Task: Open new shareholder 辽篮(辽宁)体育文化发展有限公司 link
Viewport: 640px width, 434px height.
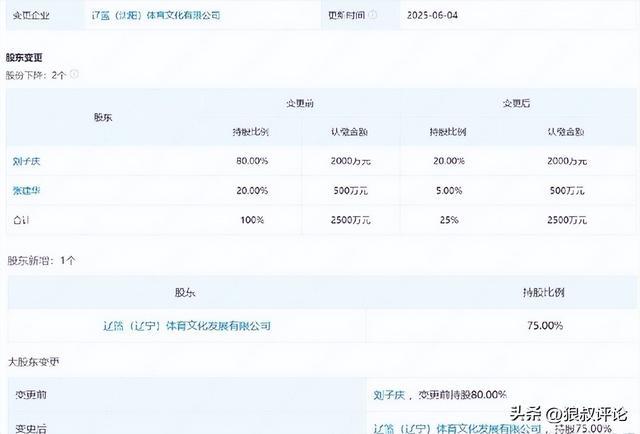Action: [x=187, y=325]
